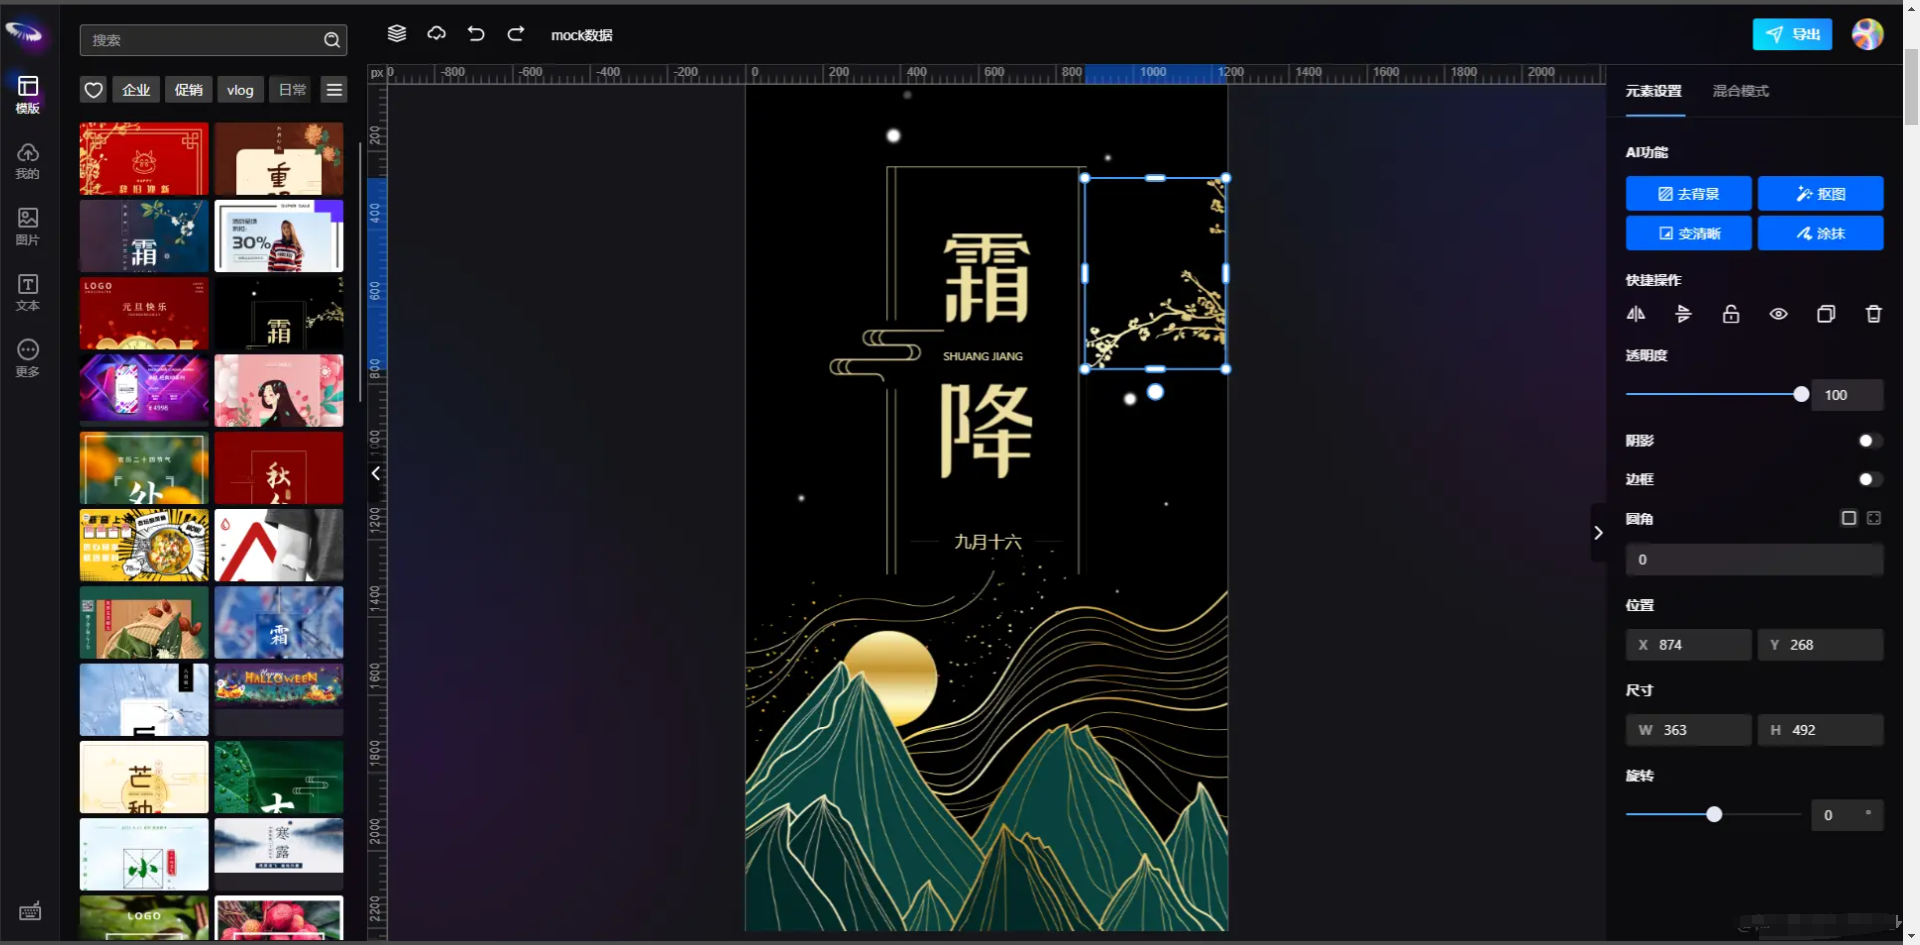Redo the last action
Image resolution: width=1920 pixels, height=945 pixels.
tap(516, 34)
